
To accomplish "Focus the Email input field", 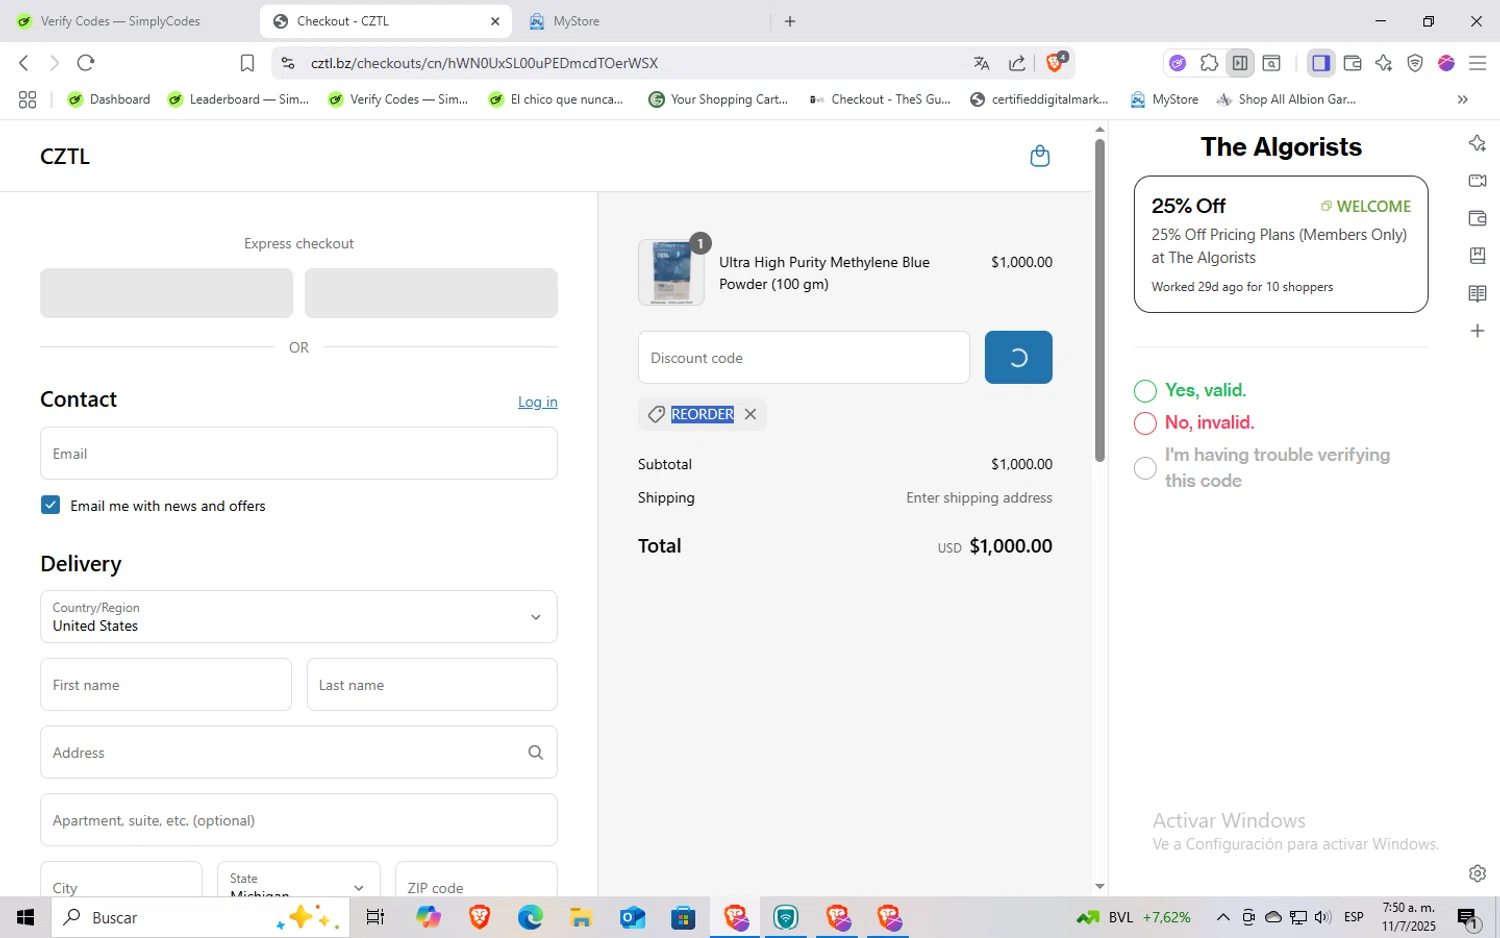I will (x=299, y=453).
